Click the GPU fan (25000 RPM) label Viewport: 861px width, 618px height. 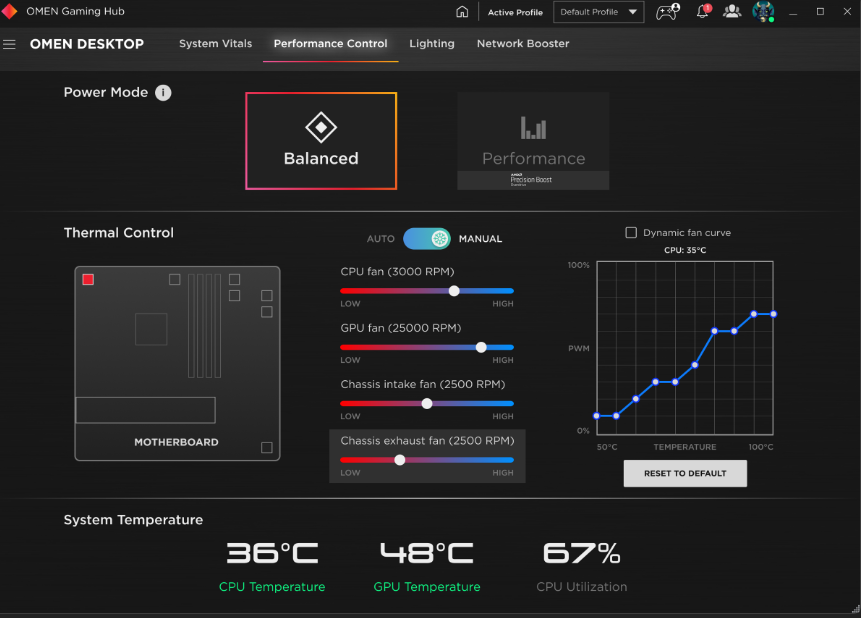400,328
